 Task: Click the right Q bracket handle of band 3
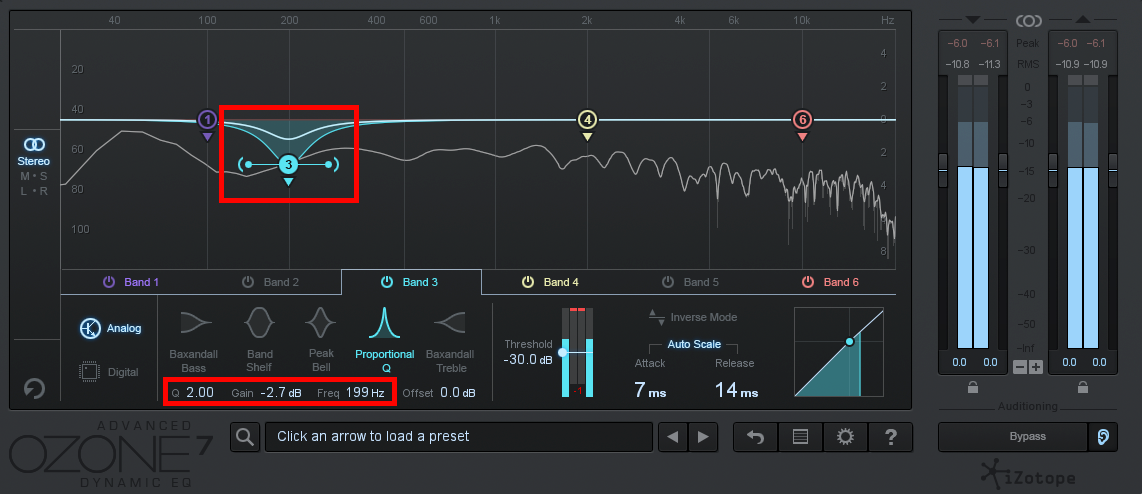coord(331,165)
